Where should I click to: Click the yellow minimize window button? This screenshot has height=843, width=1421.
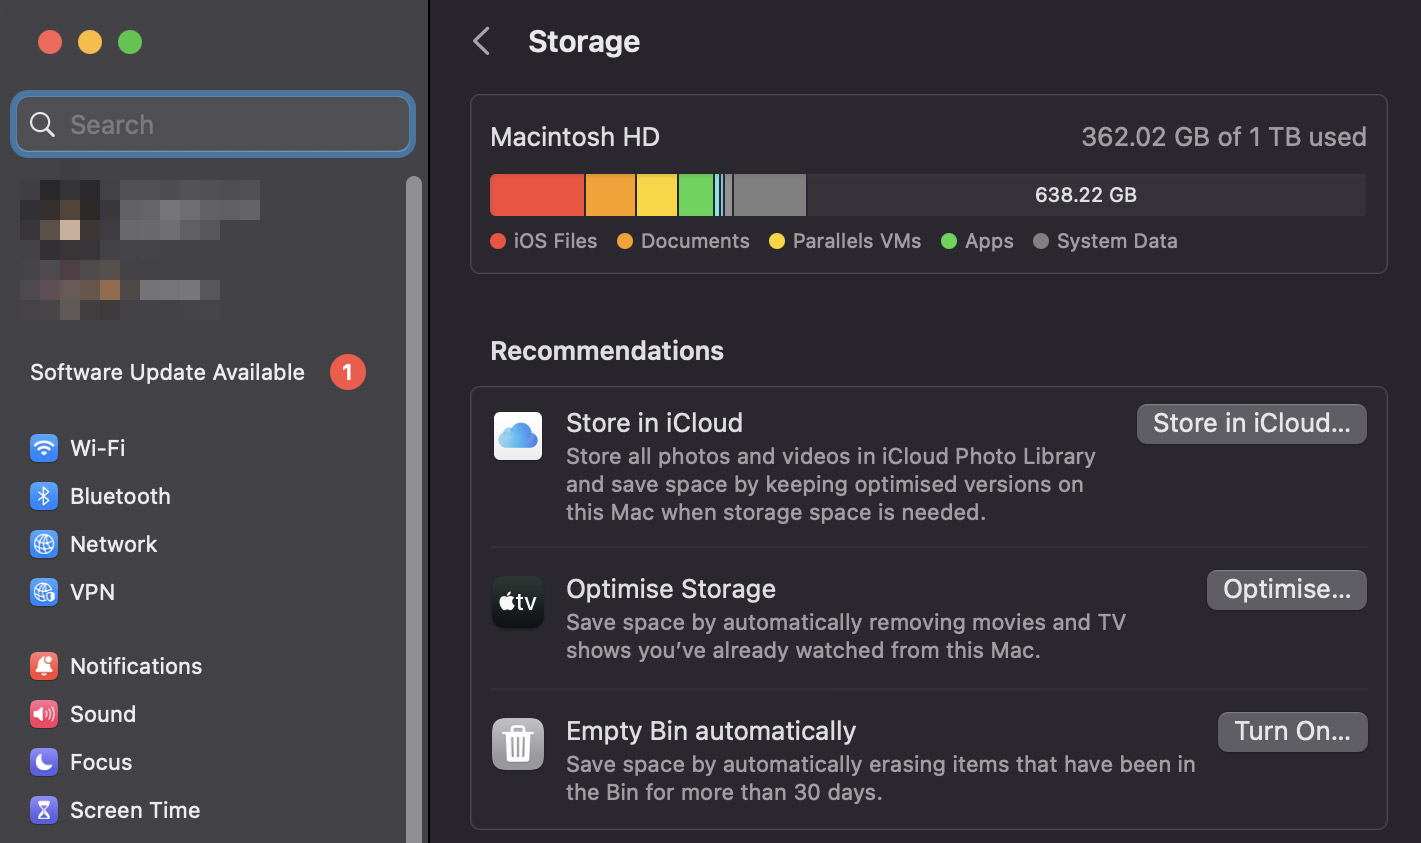pyautogui.click(x=90, y=42)
